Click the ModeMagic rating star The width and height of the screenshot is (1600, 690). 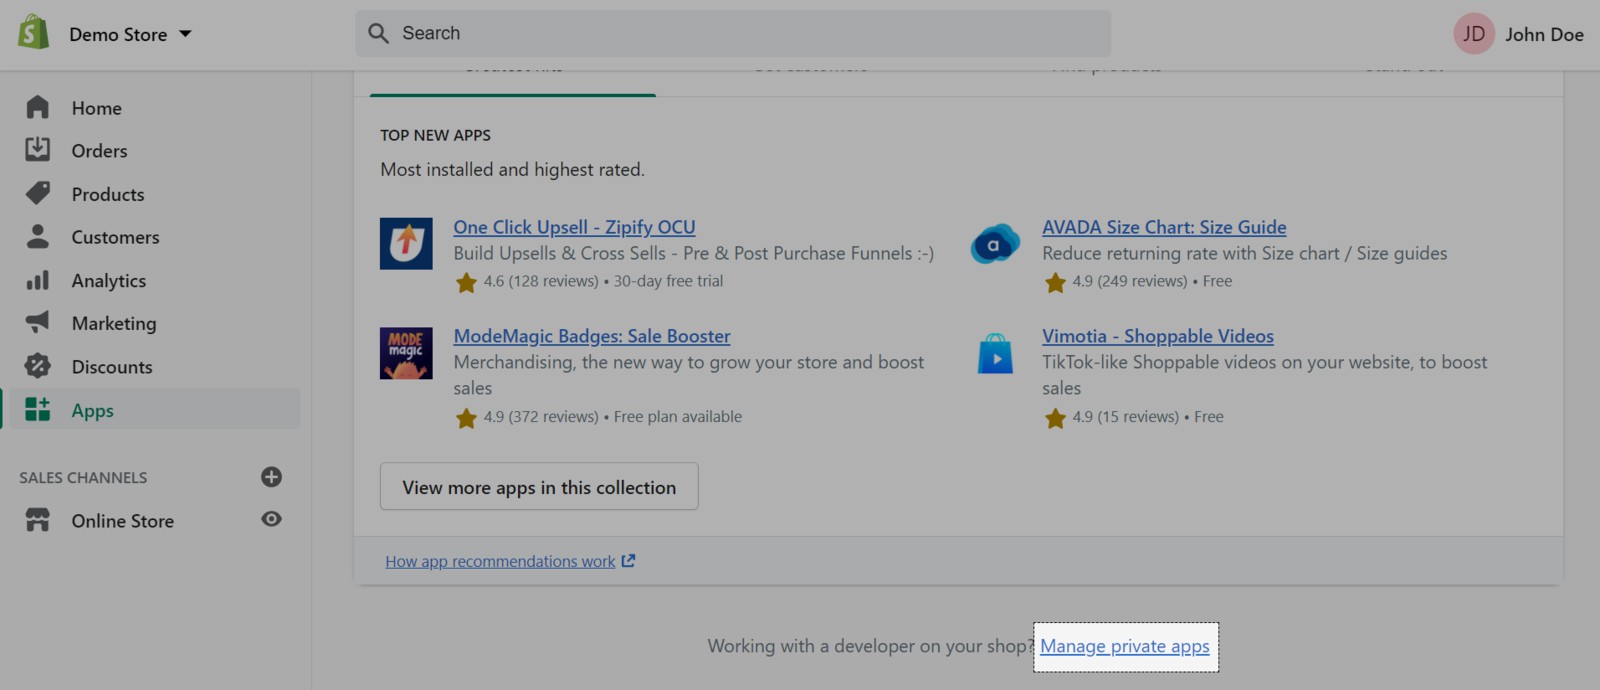pyautogui.click(x=466, y=418)
